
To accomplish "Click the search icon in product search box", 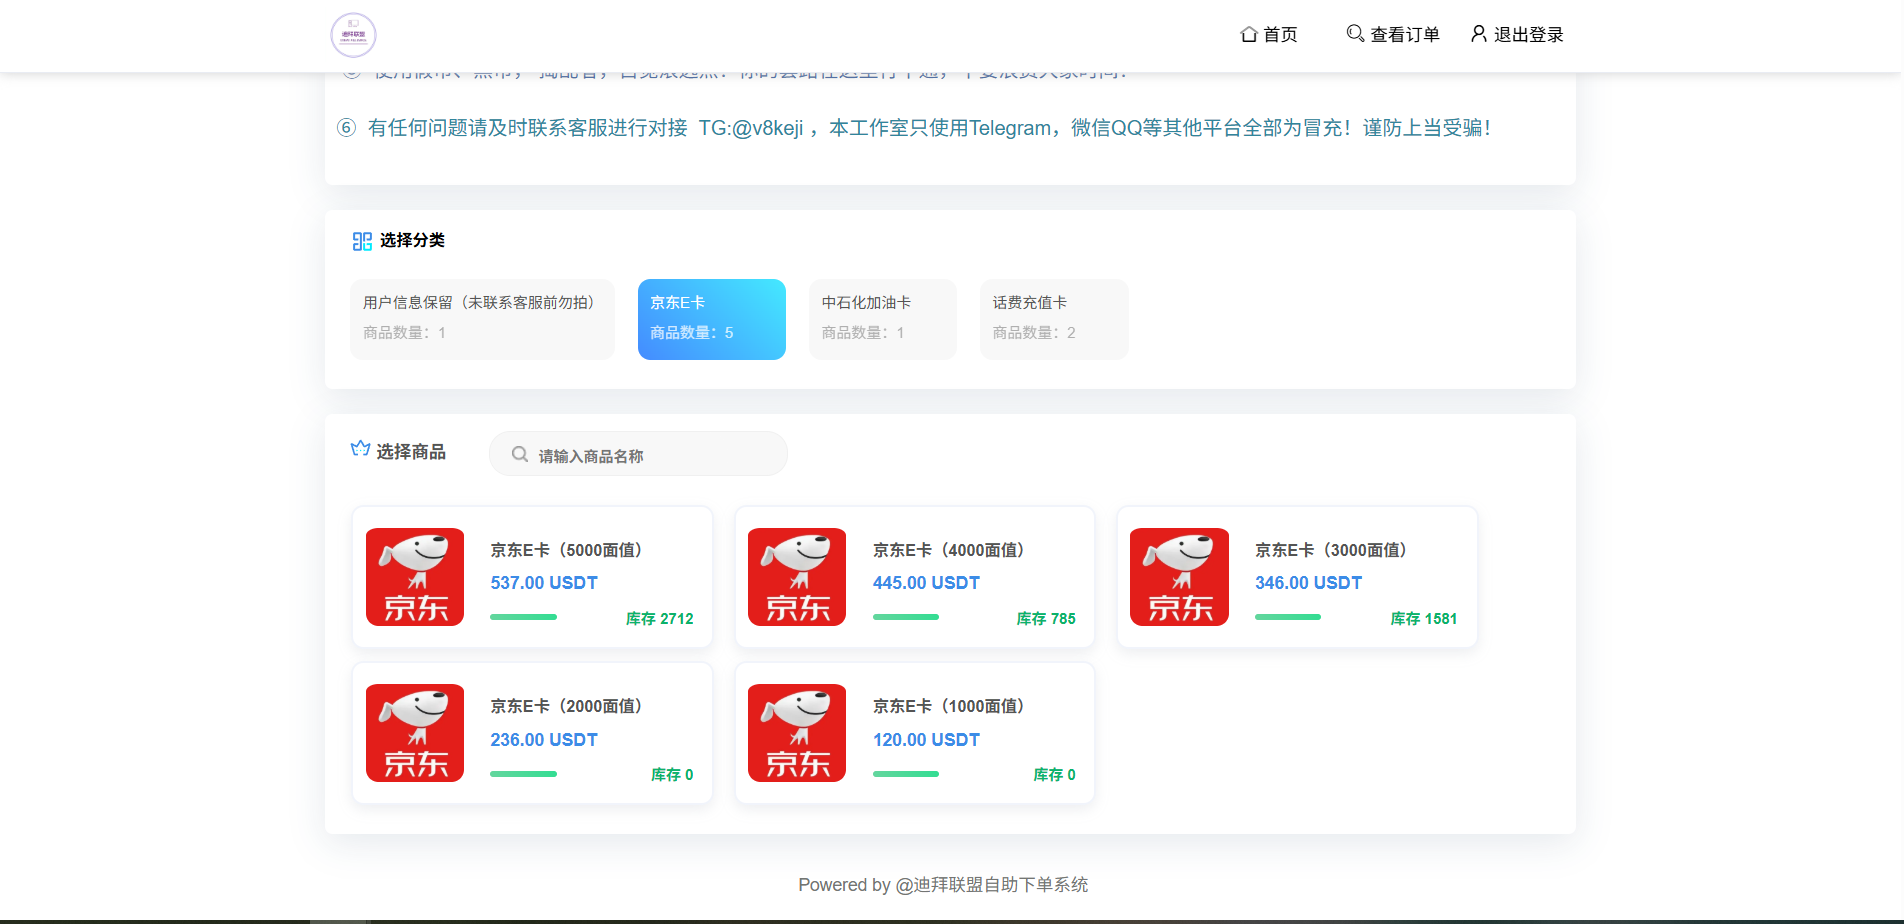I will tap(520, 454).
